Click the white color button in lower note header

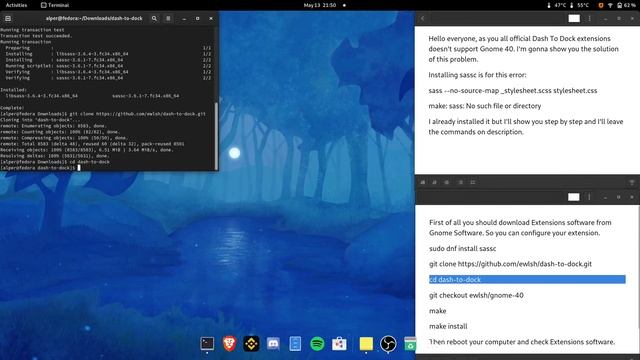pyautogui.click(x=573, y=197)
